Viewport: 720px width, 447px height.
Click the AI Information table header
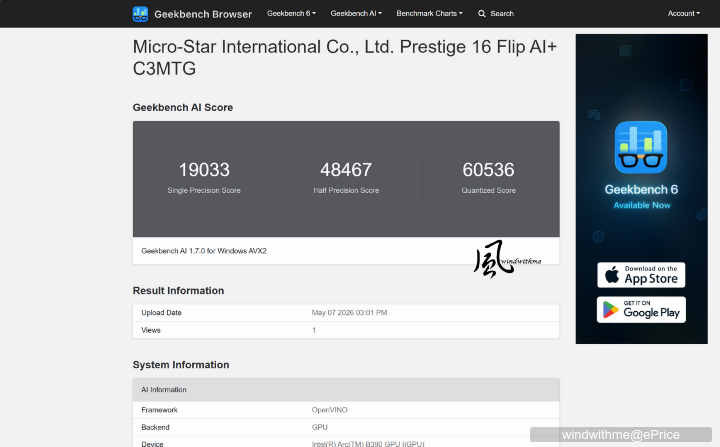pos(346,390)
